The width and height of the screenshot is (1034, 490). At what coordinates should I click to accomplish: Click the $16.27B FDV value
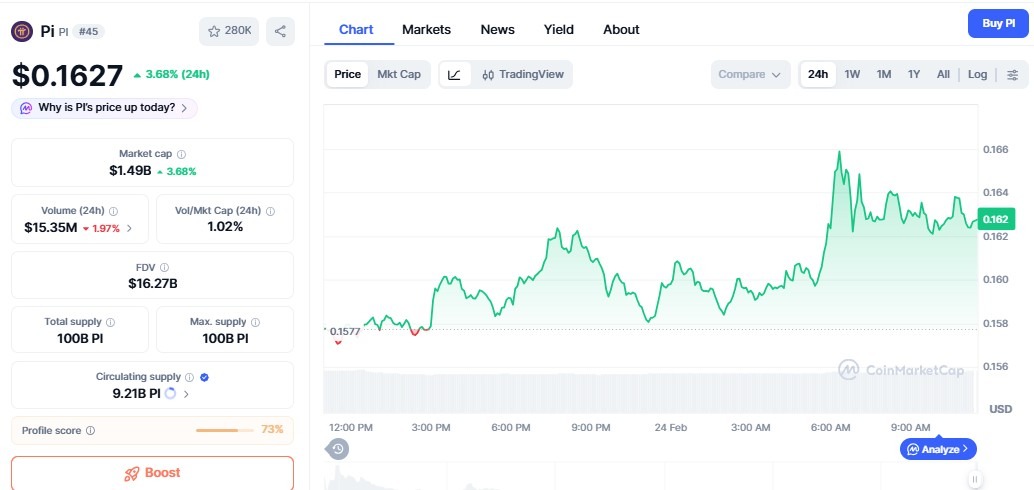[x=153, y=284]
